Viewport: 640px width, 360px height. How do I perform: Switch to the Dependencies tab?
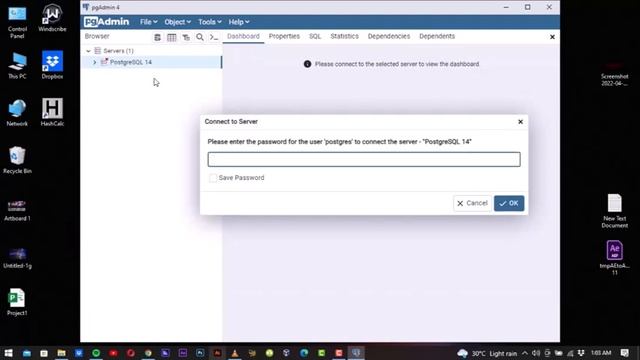(x=389, y=36)
